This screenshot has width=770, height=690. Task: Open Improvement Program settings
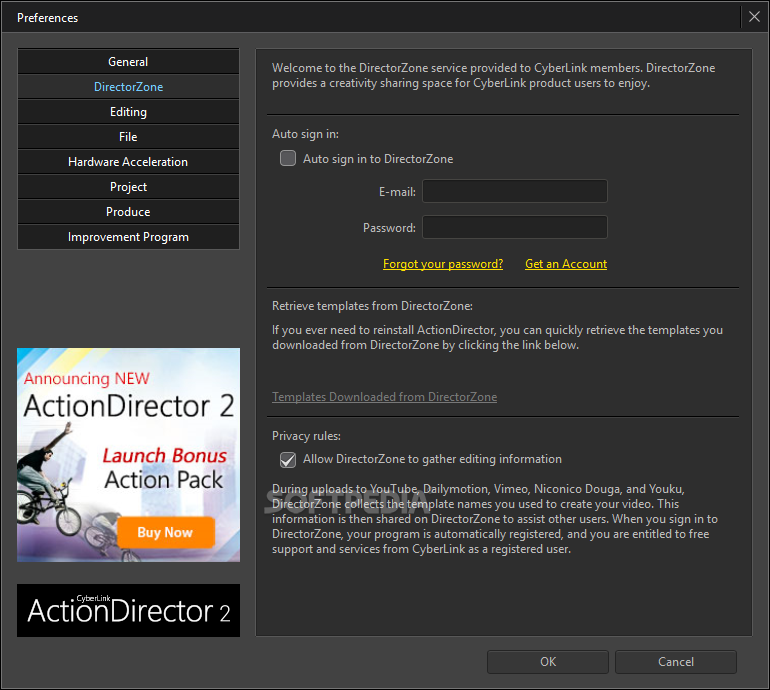[128, 237]
